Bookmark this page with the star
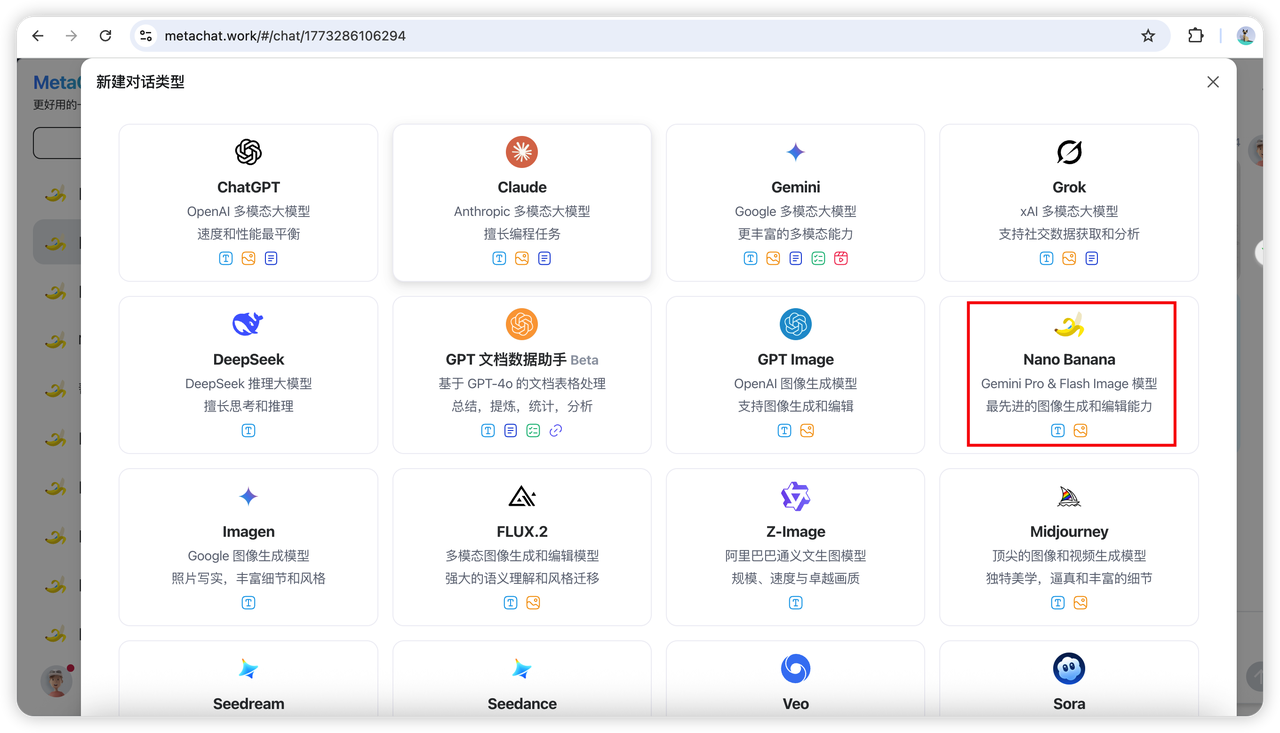1280x733 pixels. click(x=1148, y=36)
